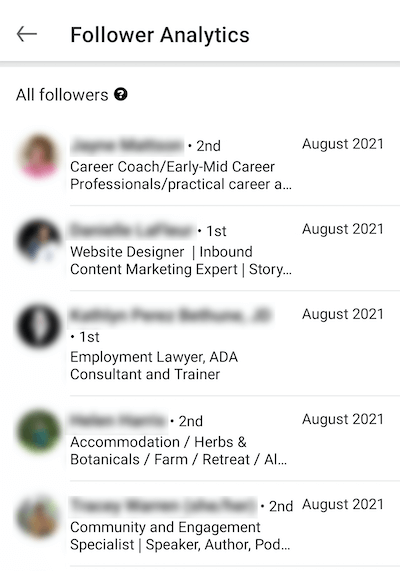This screenshot has height=571, width=400.
Task: Open the blurred name of the Career Coach follower
Action: pos(127,145)
